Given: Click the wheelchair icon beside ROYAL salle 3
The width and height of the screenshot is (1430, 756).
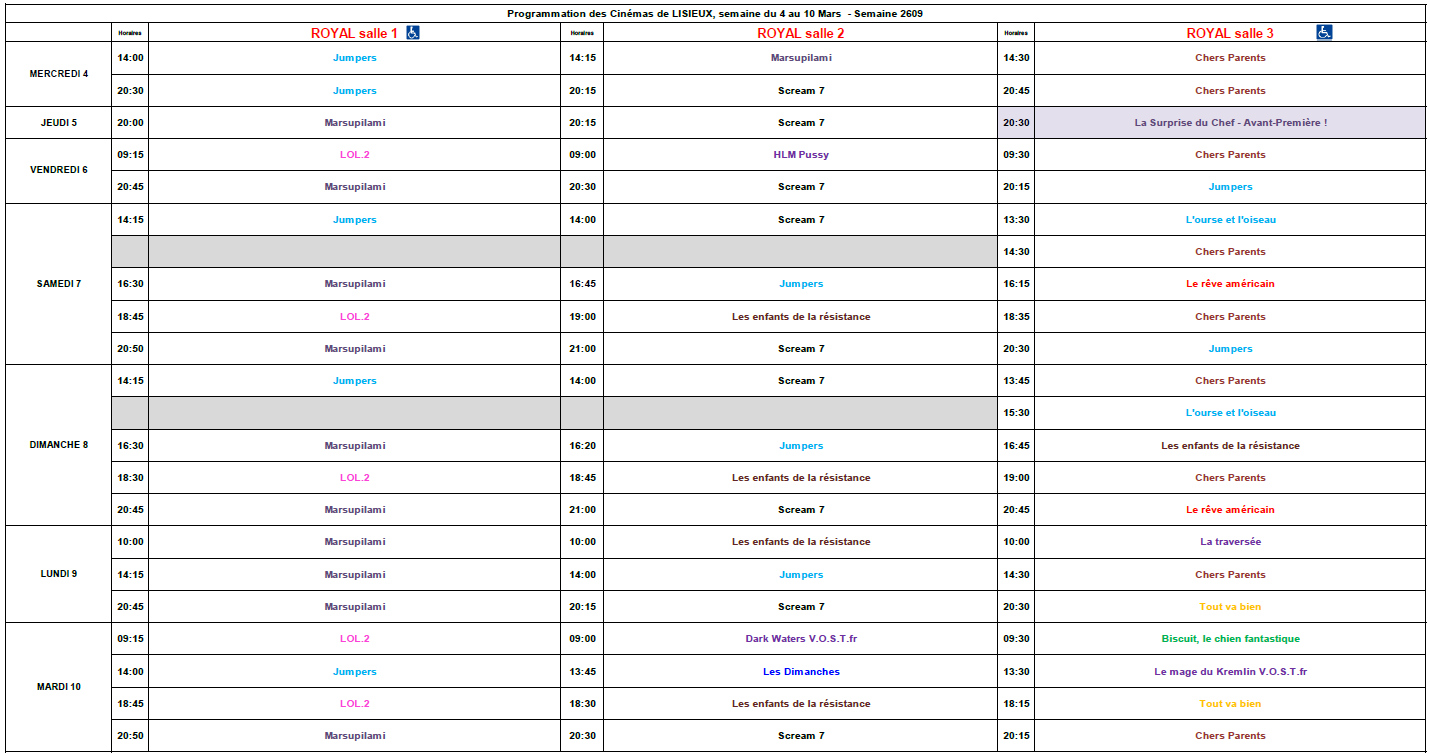Looking at the screenshot, I should click(1324, 33).
